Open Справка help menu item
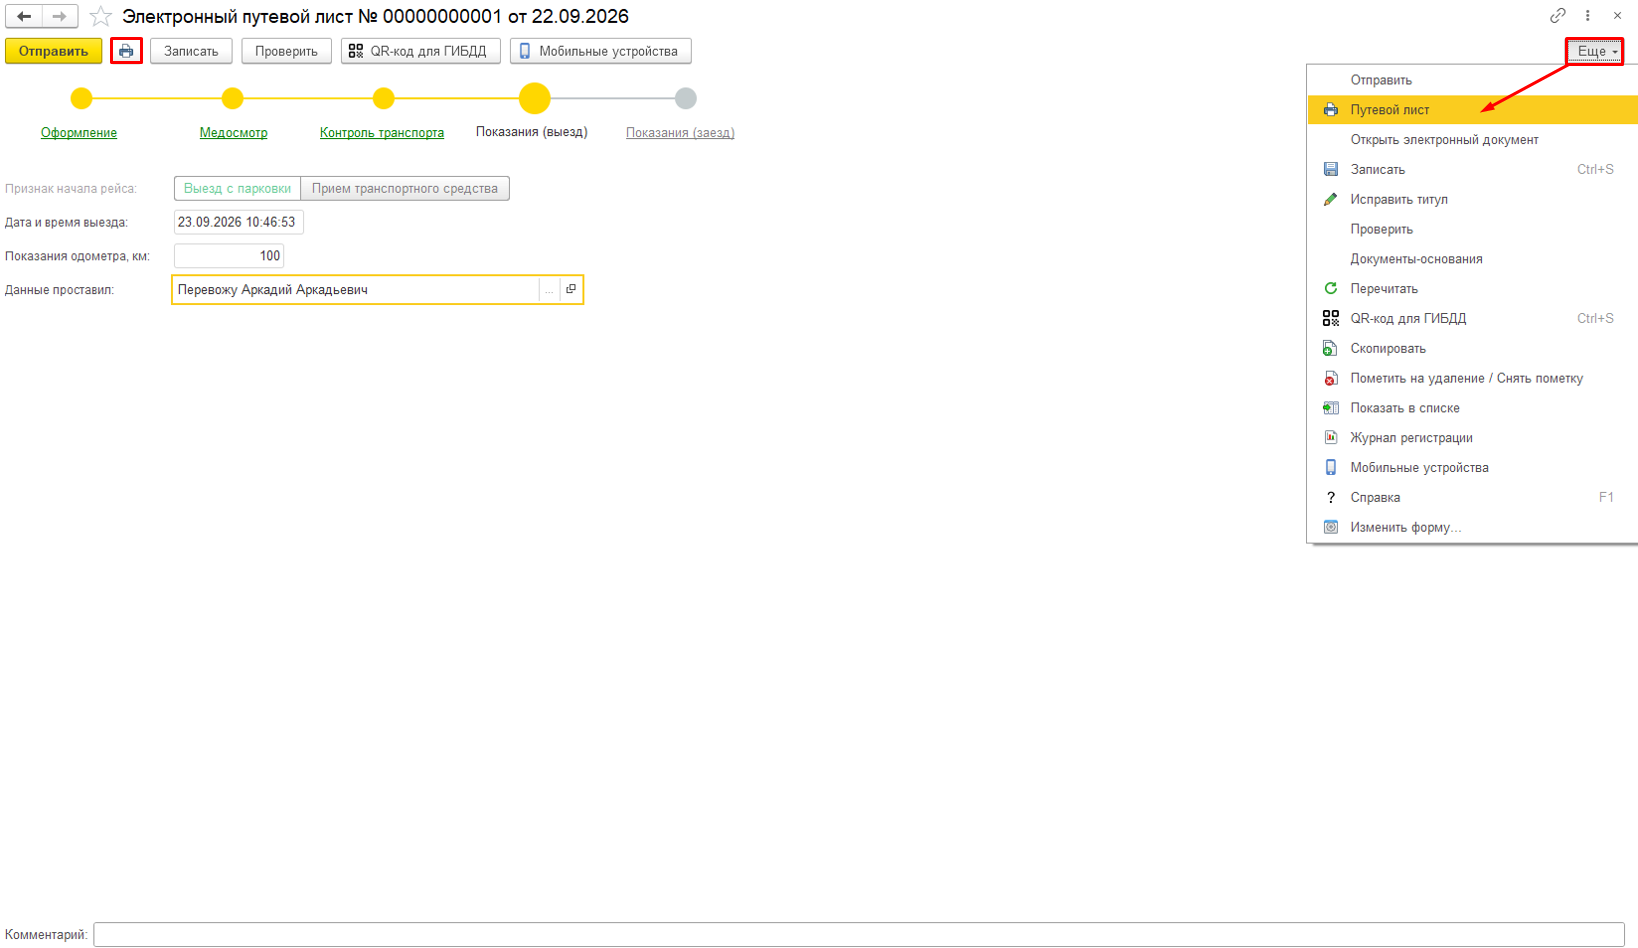Screen dimensions: 1638x948 [1472, 497]
